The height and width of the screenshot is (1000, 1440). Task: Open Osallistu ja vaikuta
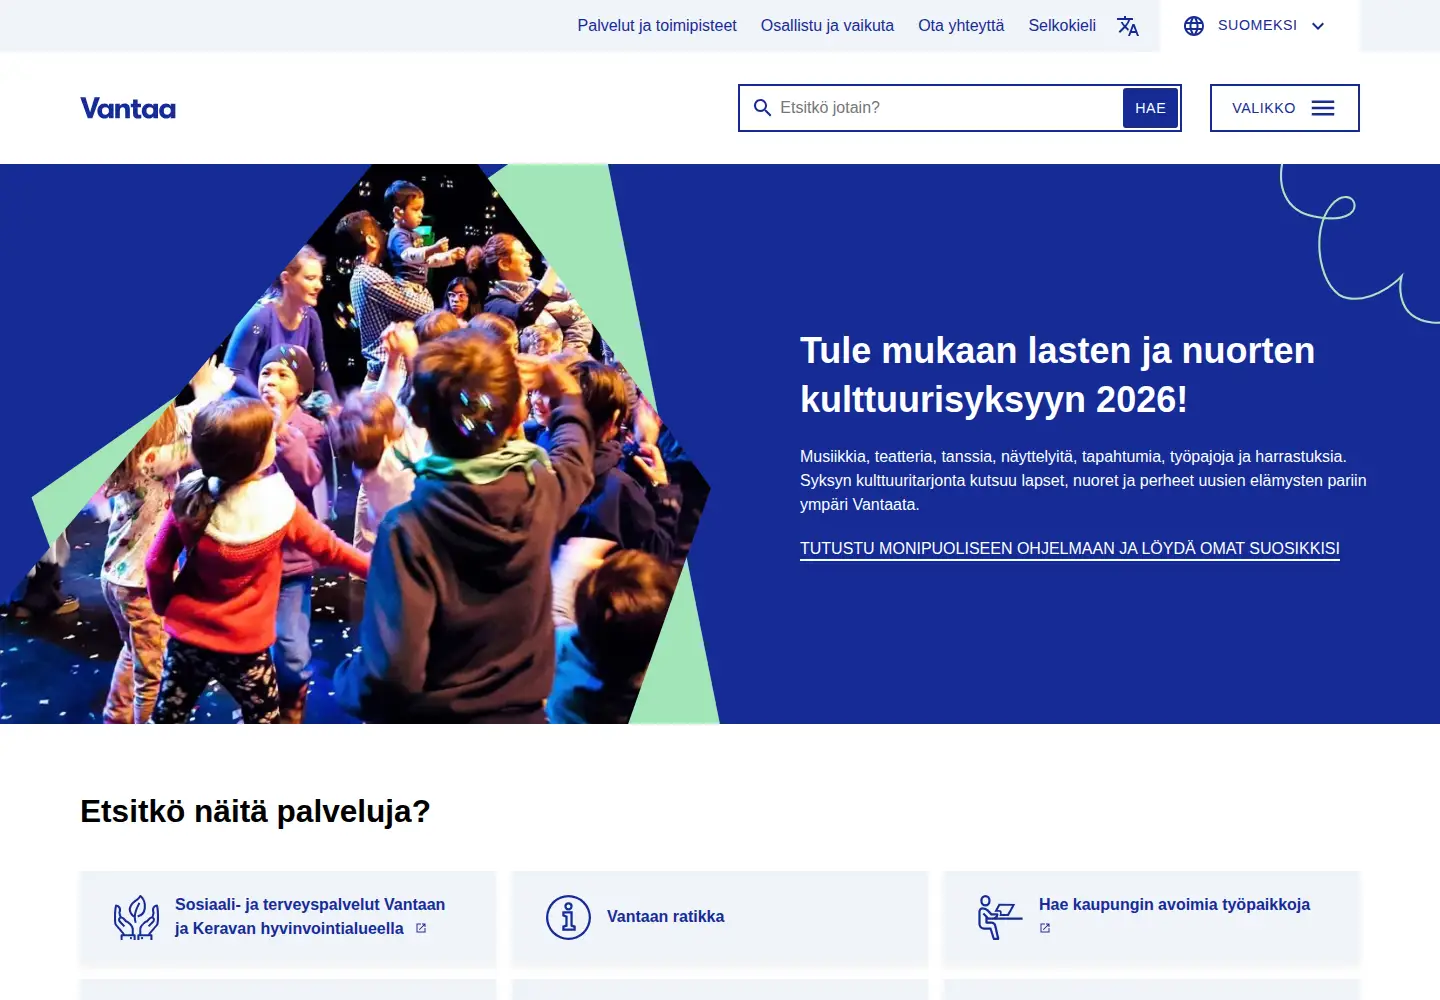[827, 26]
